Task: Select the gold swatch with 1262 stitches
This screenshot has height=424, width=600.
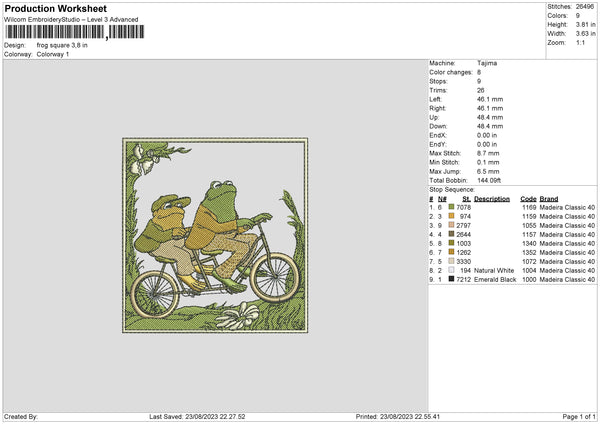Action: click(452, 252)
